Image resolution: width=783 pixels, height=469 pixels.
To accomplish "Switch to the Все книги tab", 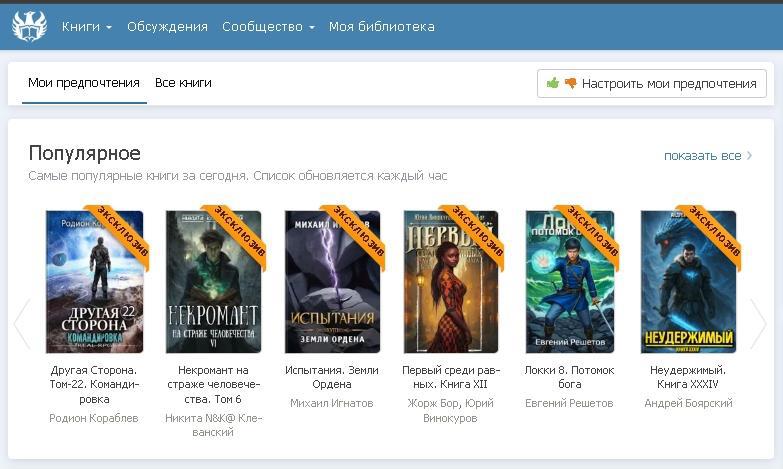I will point(183,83).
